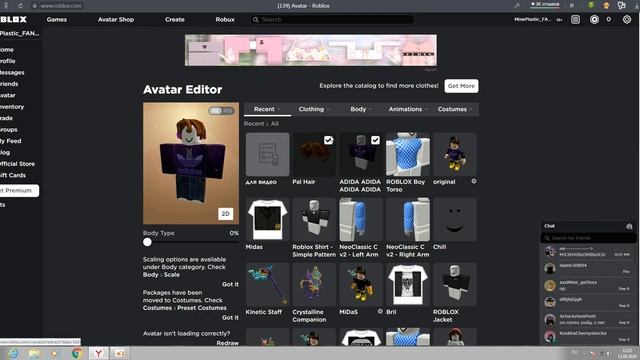Image resolution: width=640 pixels, height=360 pixels.
Task: Click the Redraw link
Action: point(227,343)
